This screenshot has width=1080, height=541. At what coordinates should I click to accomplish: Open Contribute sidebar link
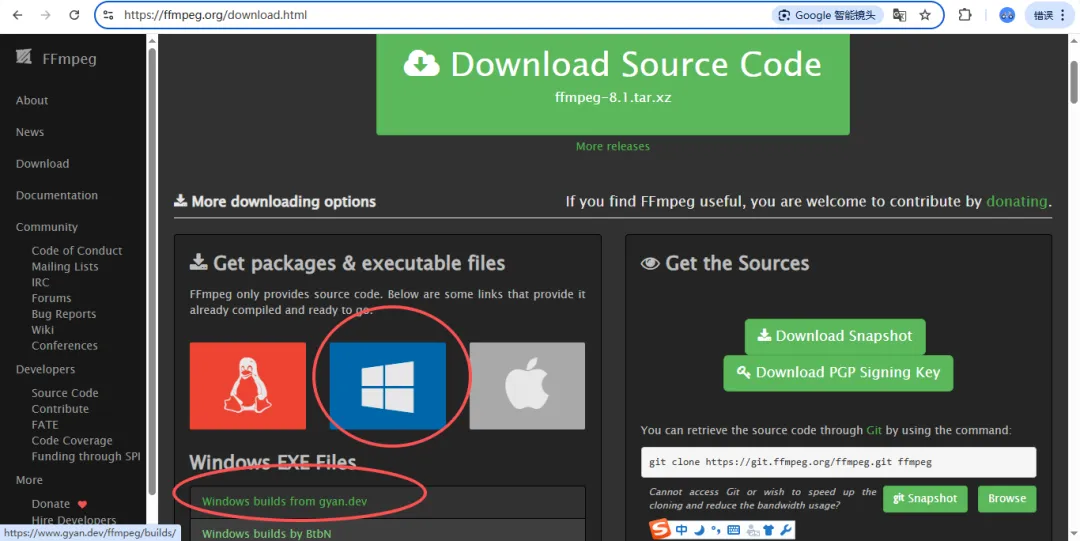click(x=60, y=409)
